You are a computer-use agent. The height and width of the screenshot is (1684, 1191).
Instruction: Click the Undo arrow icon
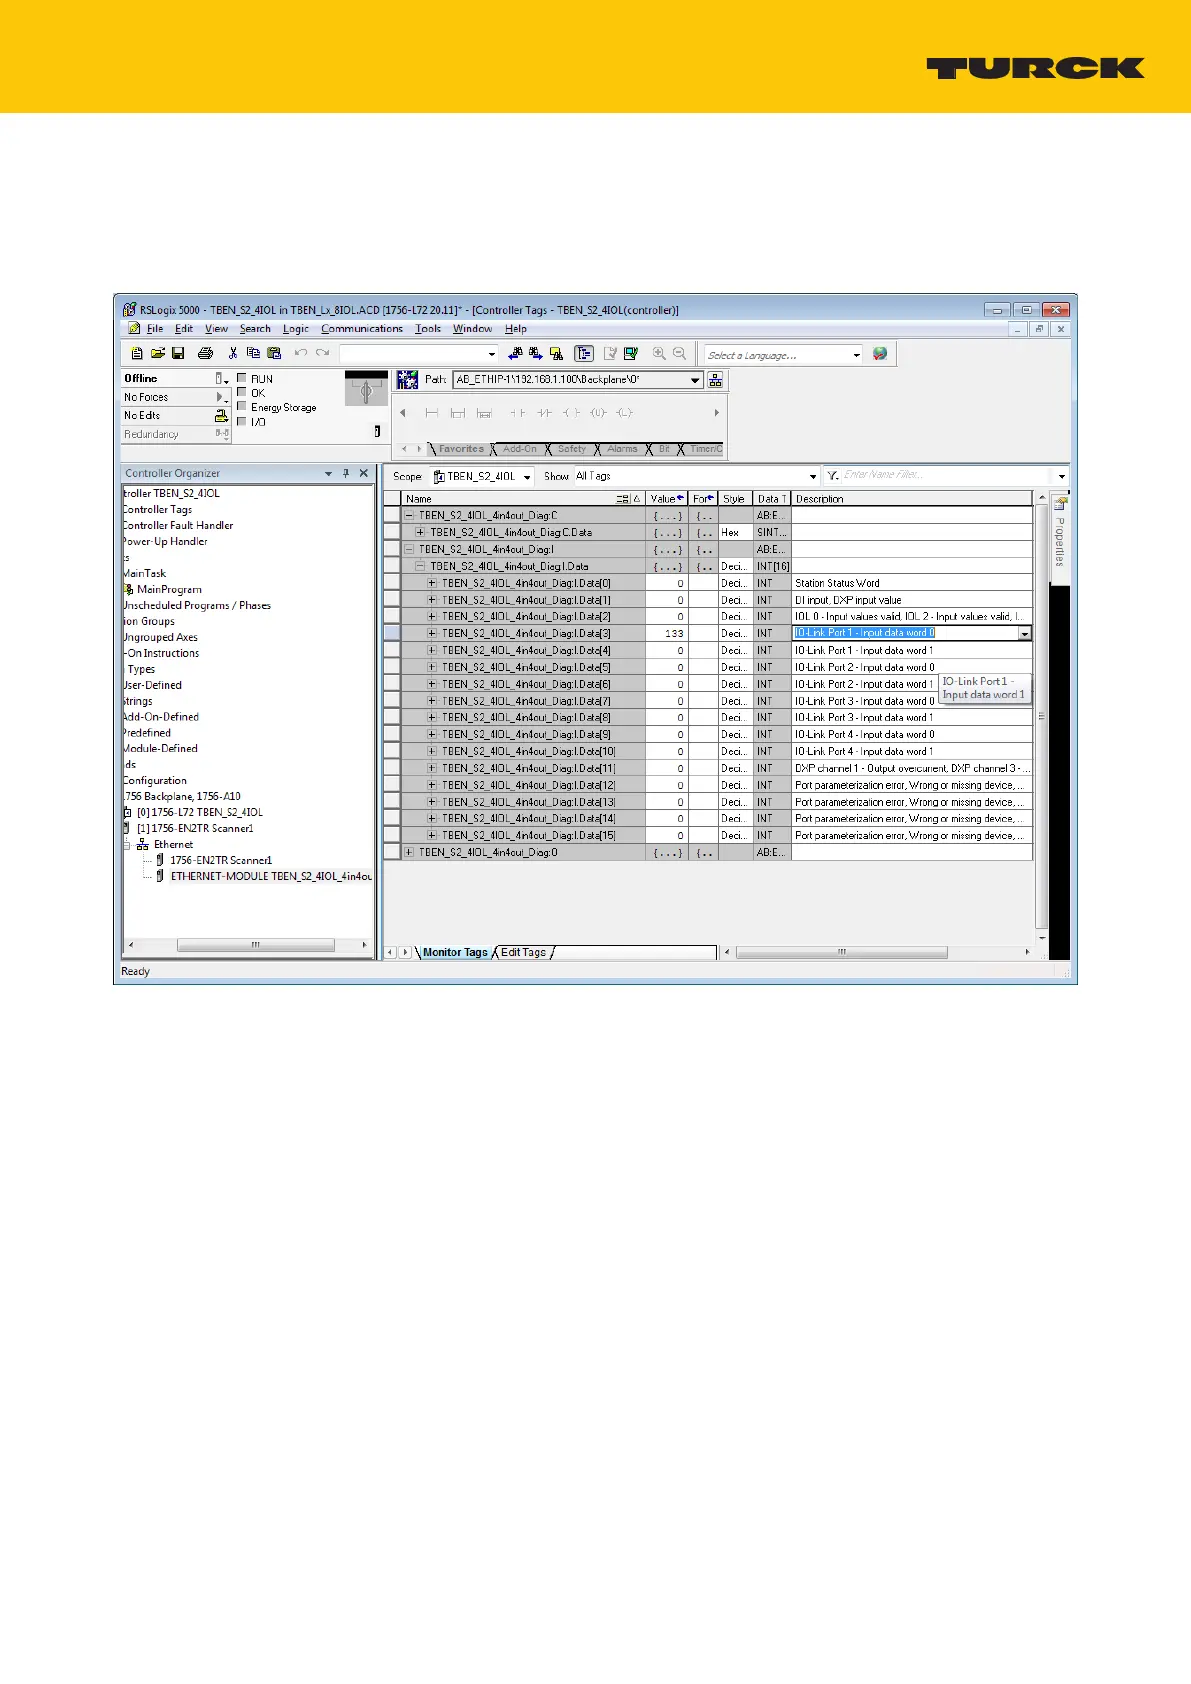(300, 353)
